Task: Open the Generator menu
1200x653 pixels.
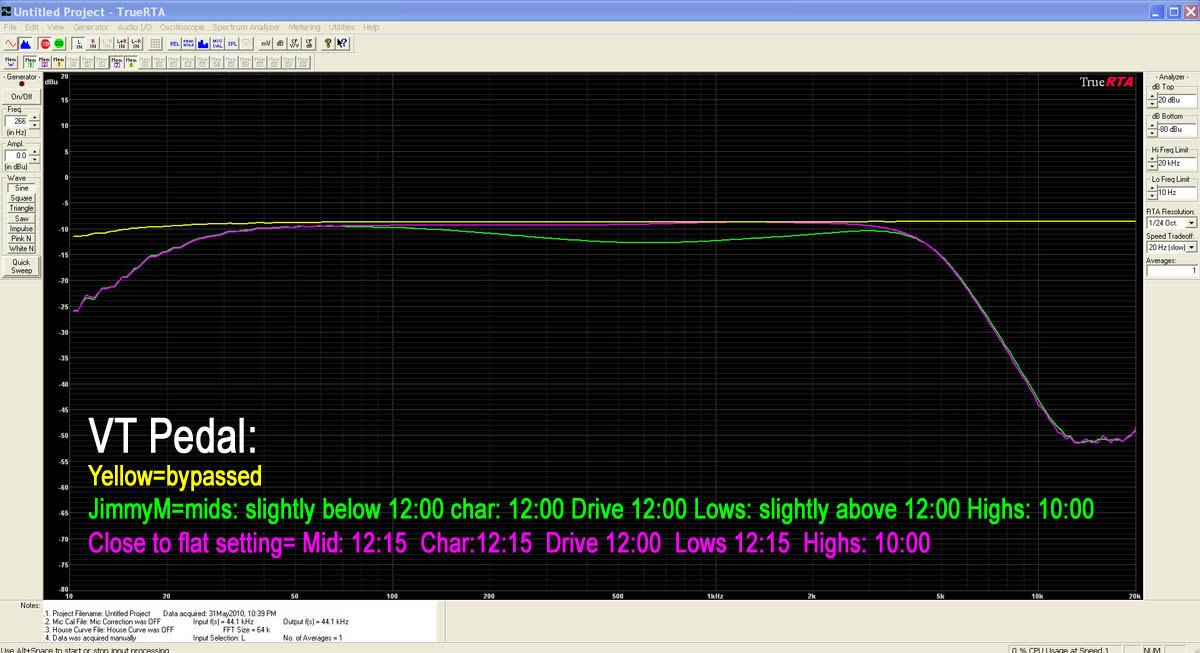Action: tap(91, 26)
